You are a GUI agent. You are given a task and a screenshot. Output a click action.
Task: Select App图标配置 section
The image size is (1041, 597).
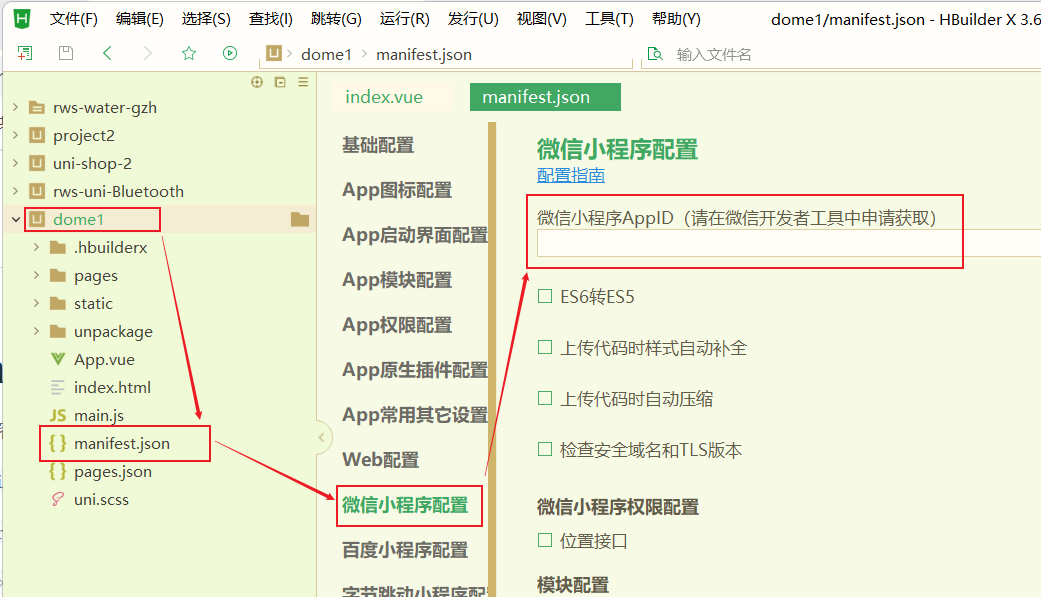click(397, 190)
